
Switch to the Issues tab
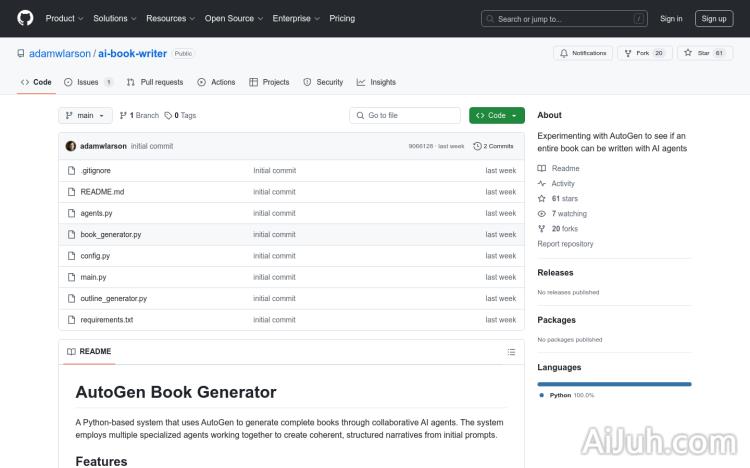tap(88, 82)
